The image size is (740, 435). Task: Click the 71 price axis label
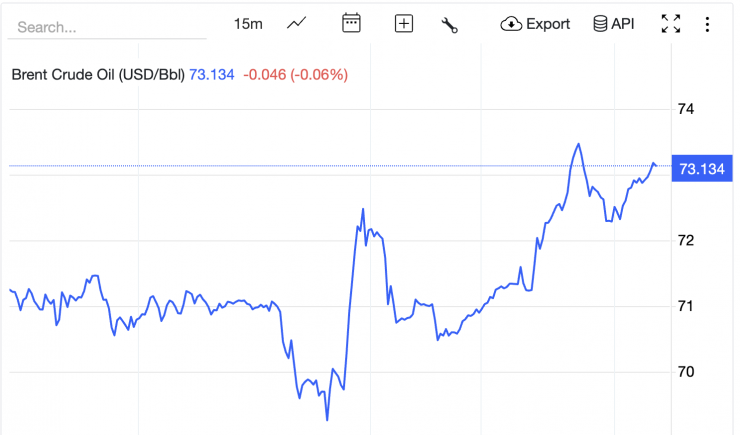[687, 306]
